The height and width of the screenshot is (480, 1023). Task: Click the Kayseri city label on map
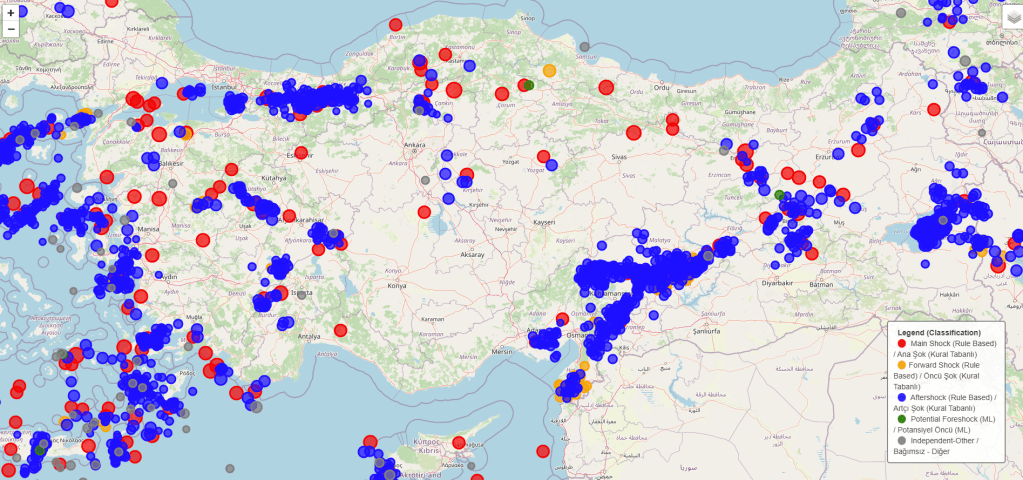point(544,221)
